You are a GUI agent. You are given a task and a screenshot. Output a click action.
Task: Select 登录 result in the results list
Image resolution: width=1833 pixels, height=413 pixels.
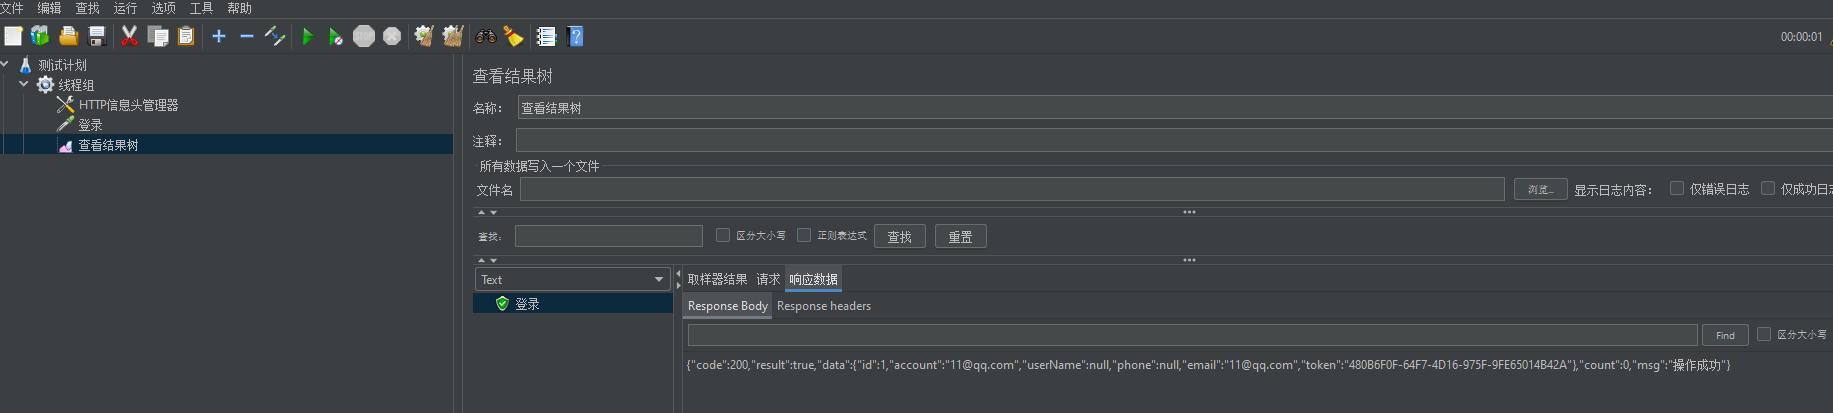coord(573,303)
